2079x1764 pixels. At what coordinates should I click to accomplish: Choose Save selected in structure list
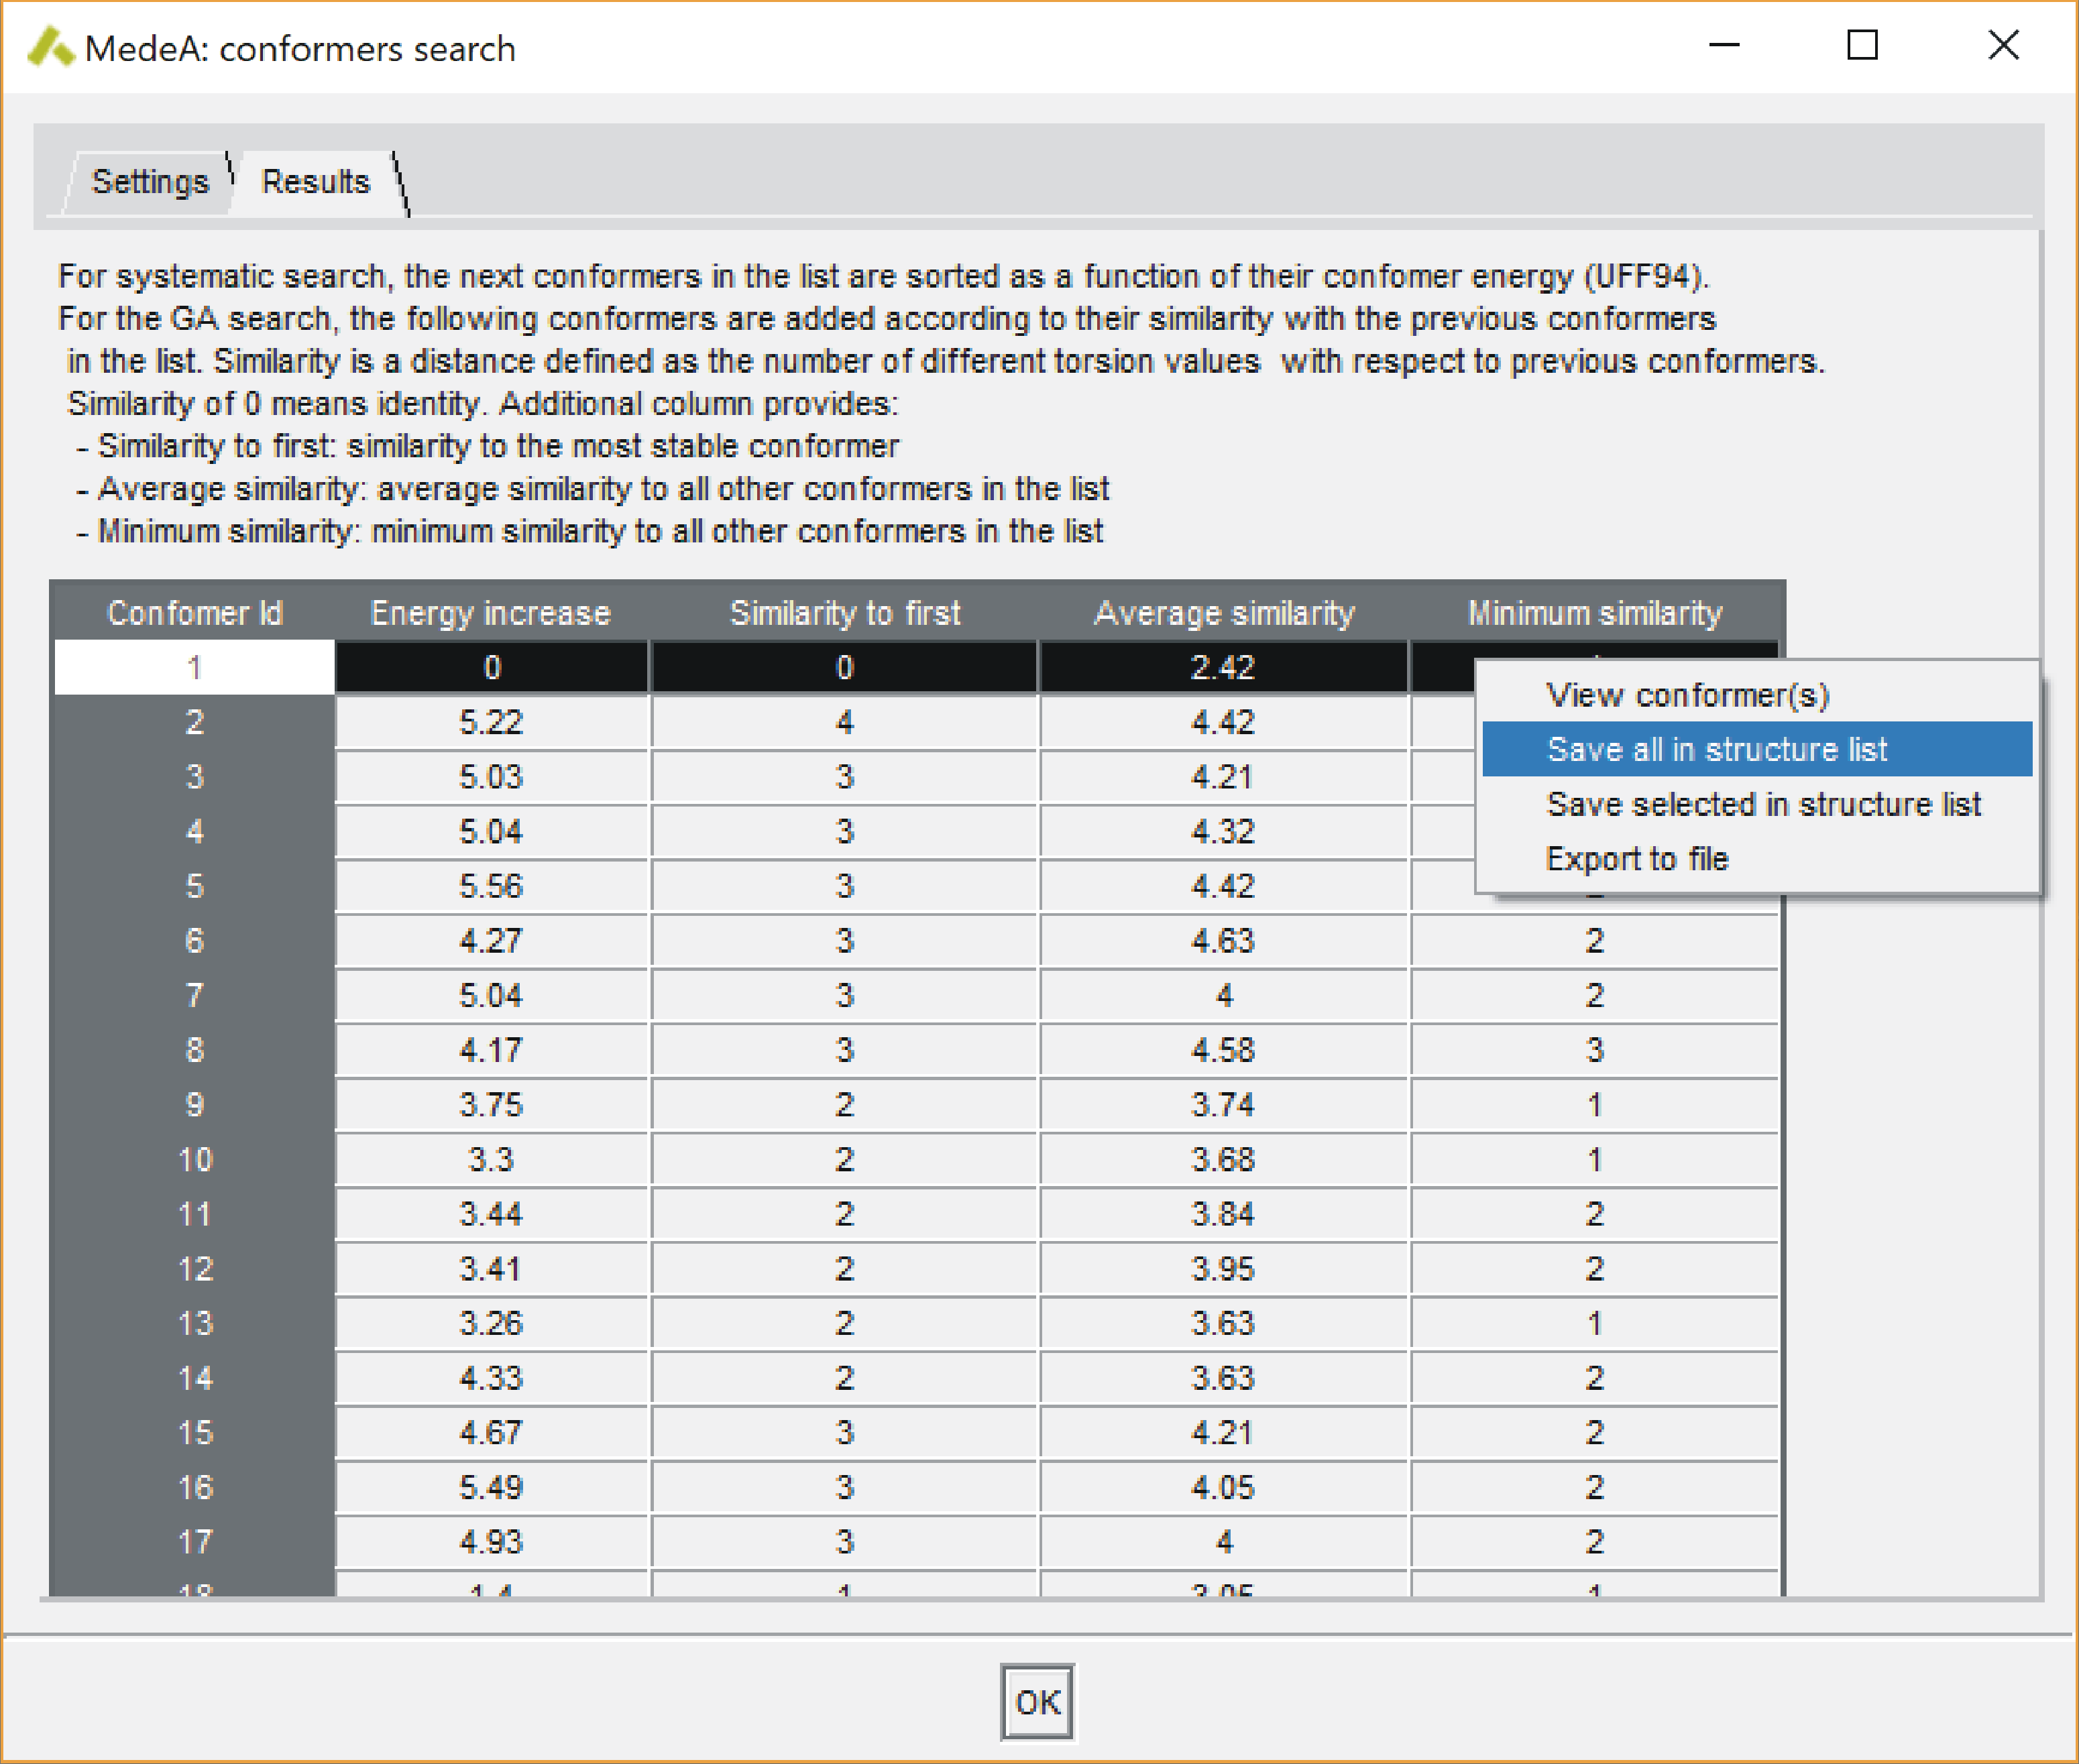click(x=1762, y=804)
